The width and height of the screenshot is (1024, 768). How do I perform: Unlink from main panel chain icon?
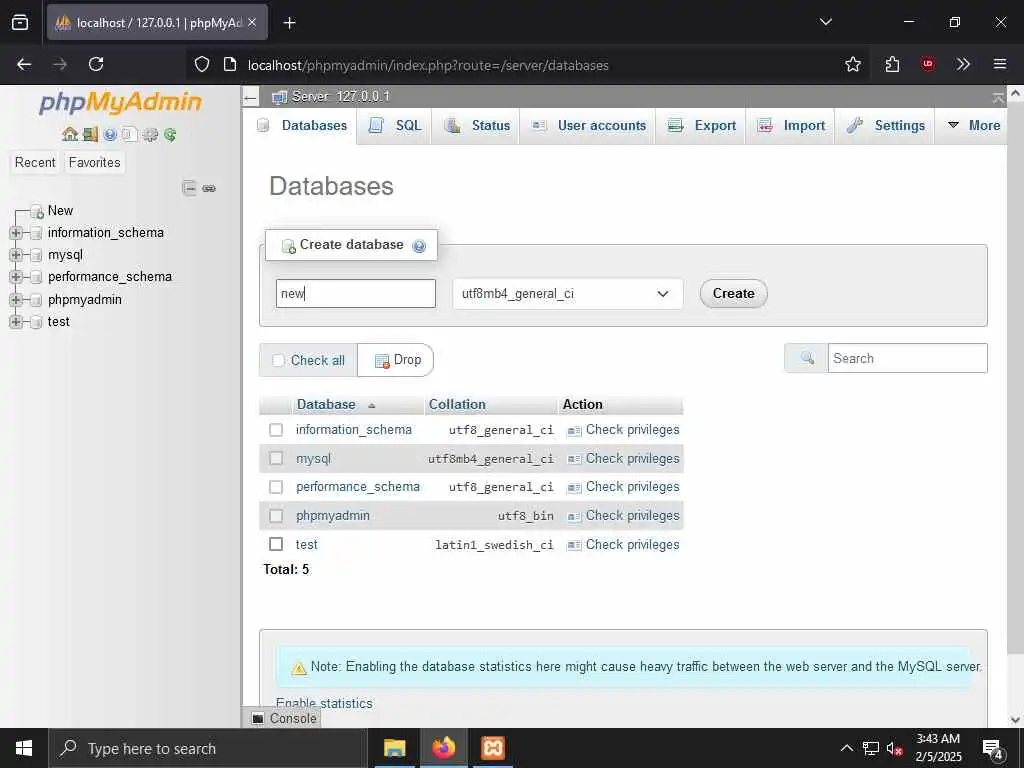coord(209,188)
